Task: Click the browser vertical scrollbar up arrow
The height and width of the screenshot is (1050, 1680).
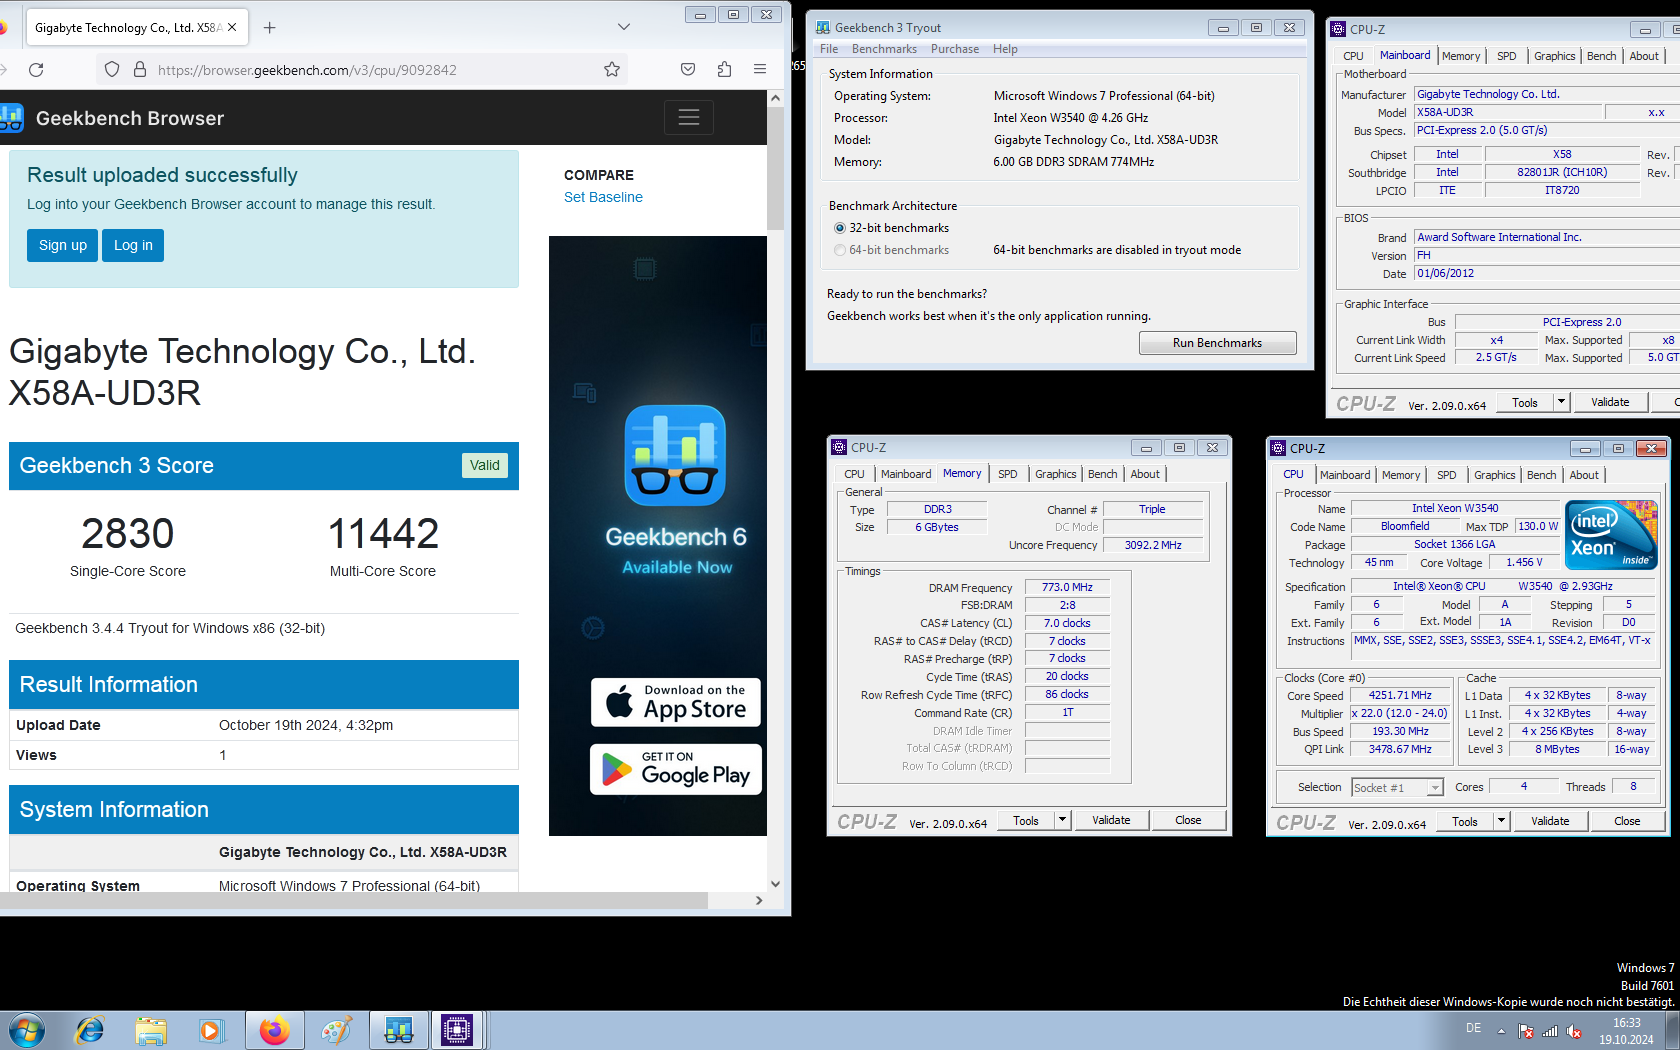Action: pos(775,98)
